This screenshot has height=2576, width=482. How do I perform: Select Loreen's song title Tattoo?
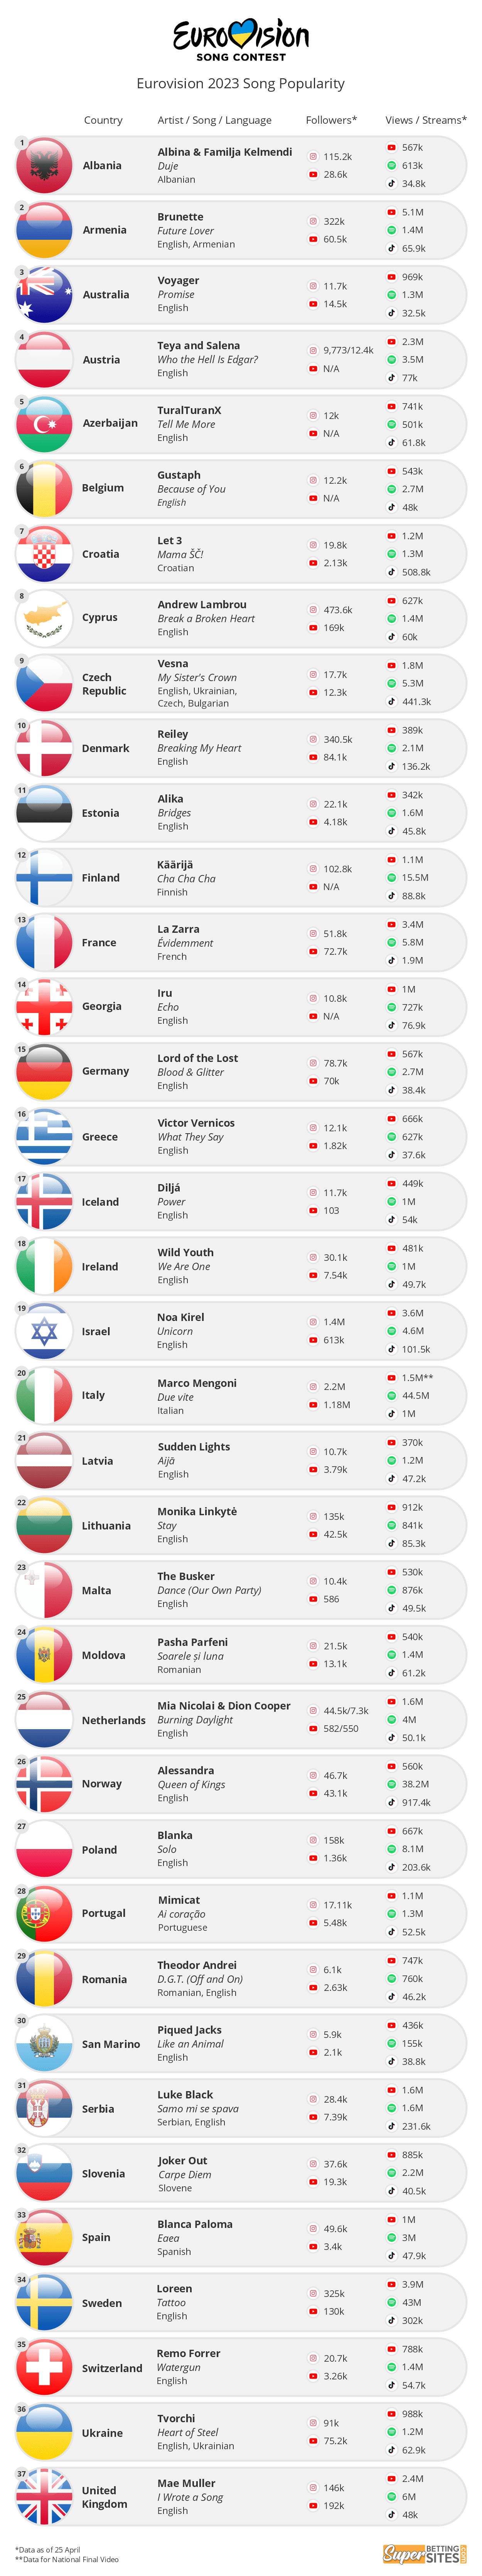coord(171,2302)
